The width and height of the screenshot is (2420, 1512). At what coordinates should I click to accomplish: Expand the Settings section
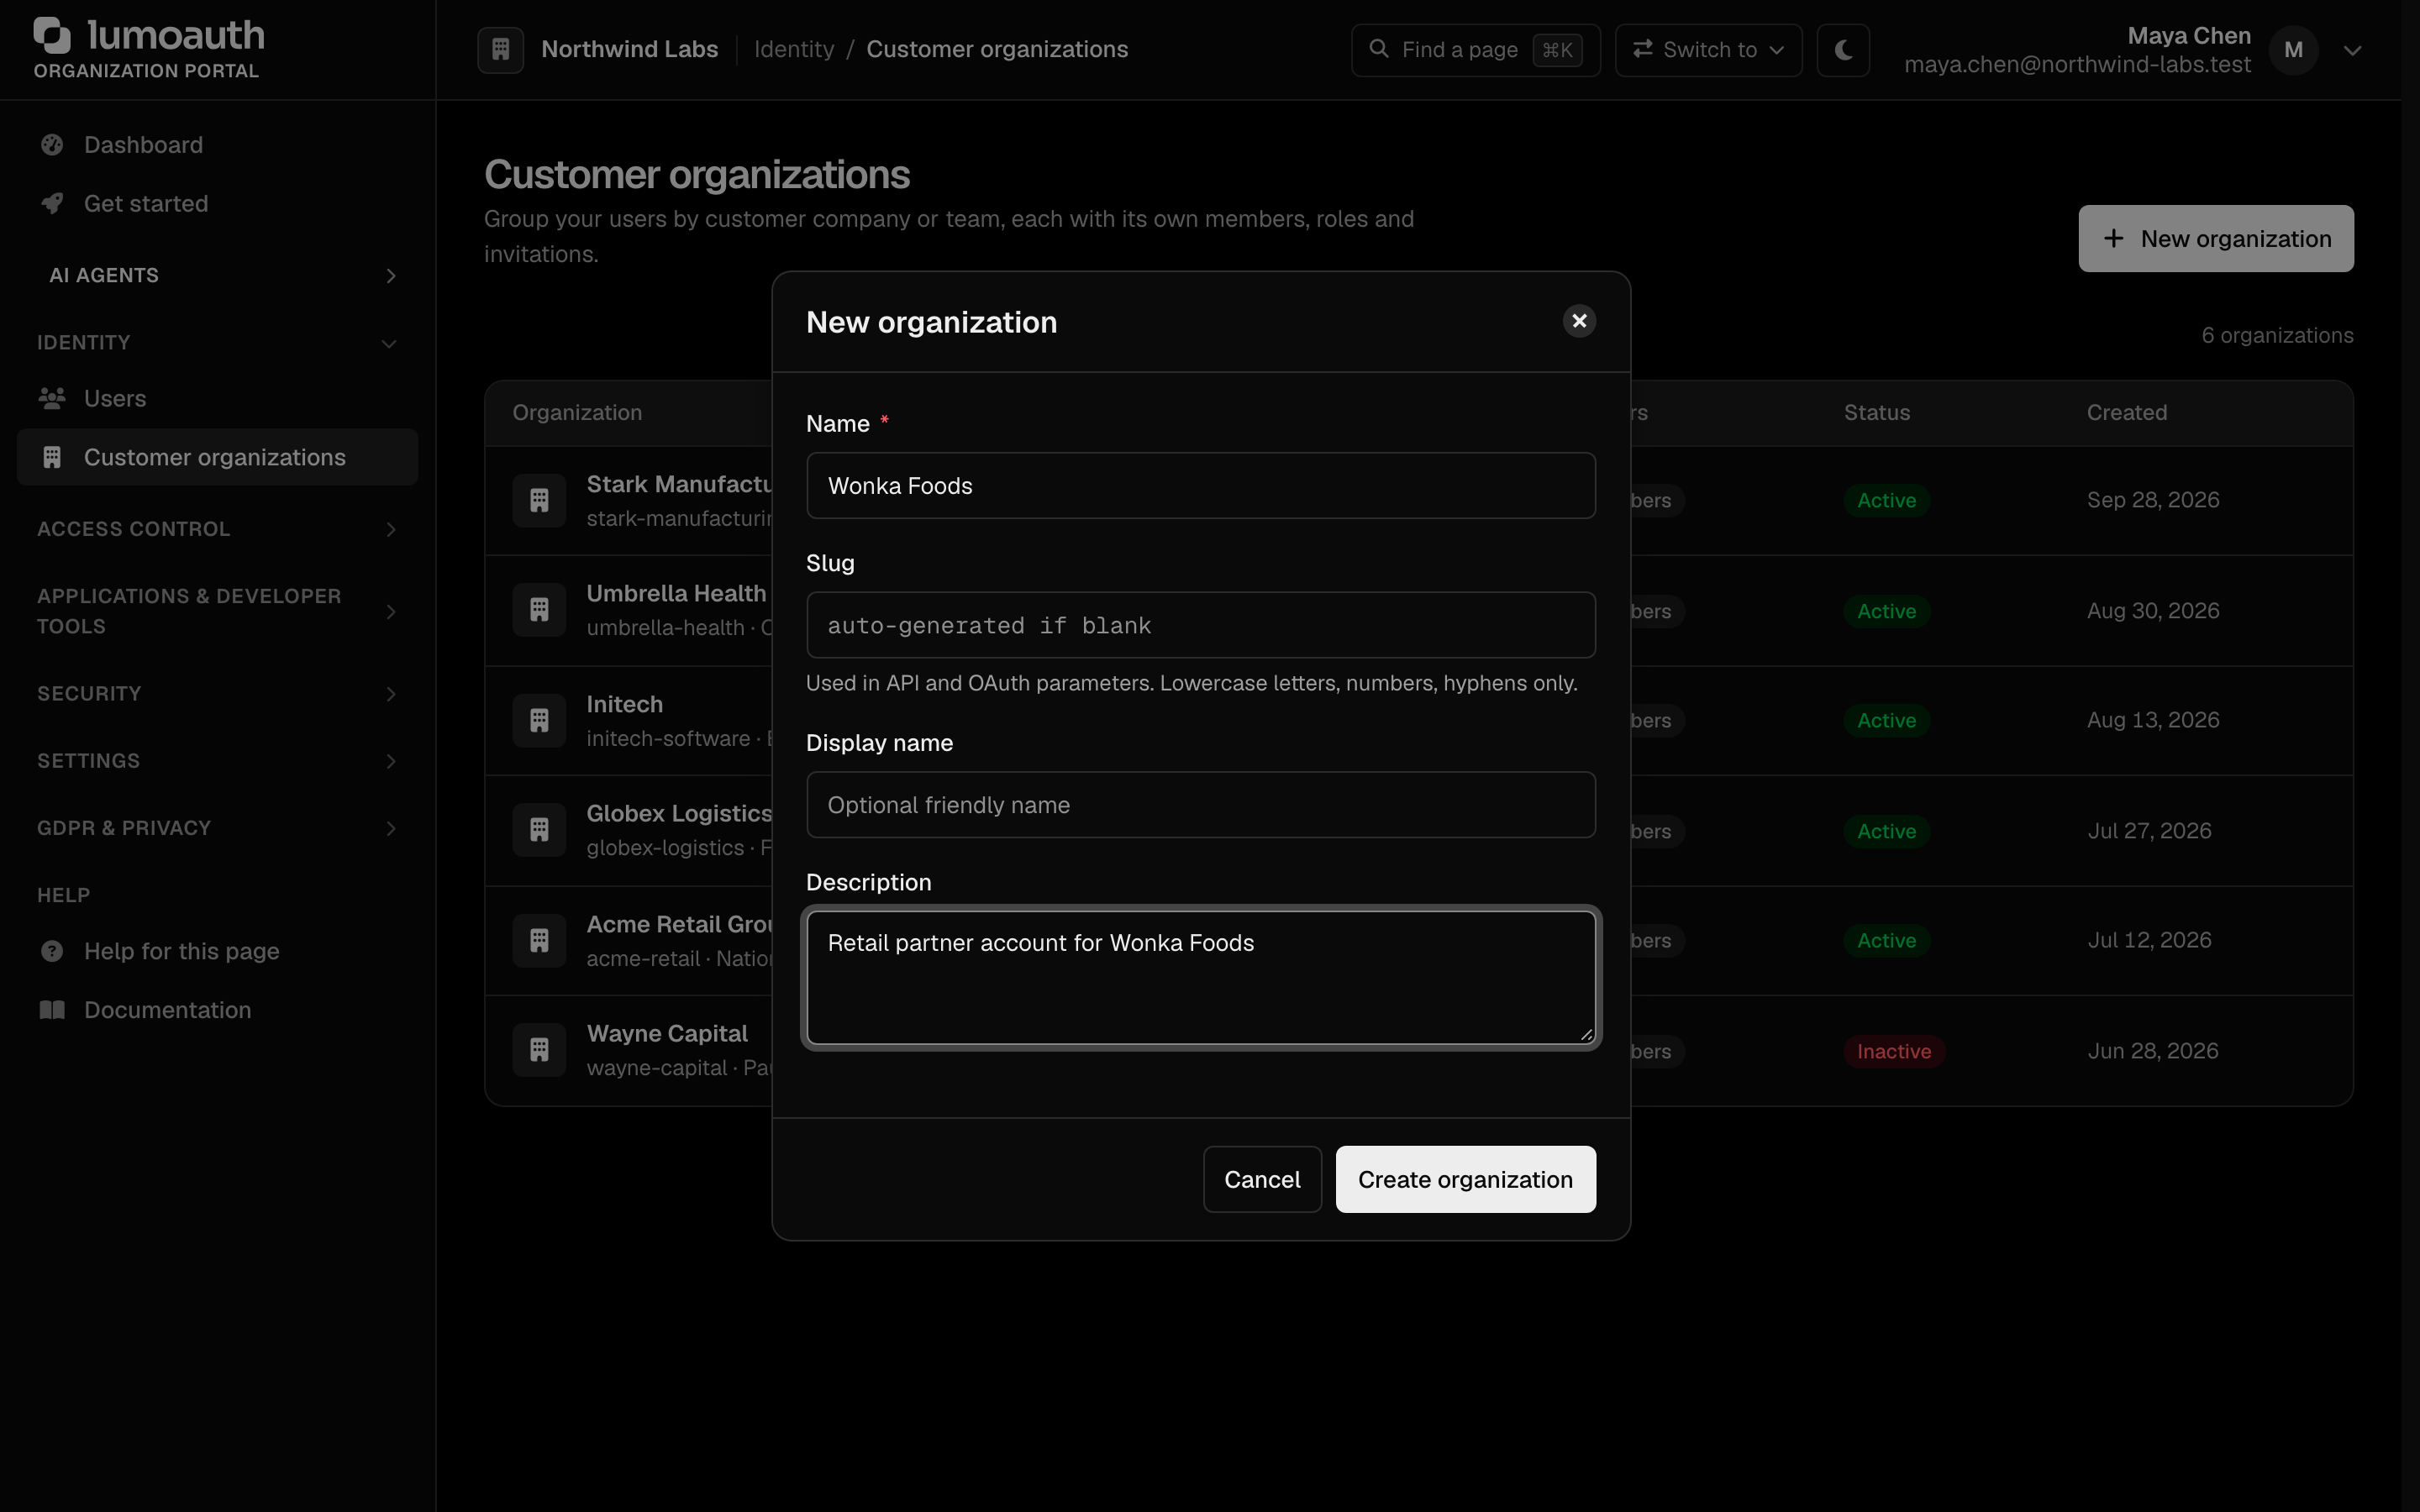(217, 761)
